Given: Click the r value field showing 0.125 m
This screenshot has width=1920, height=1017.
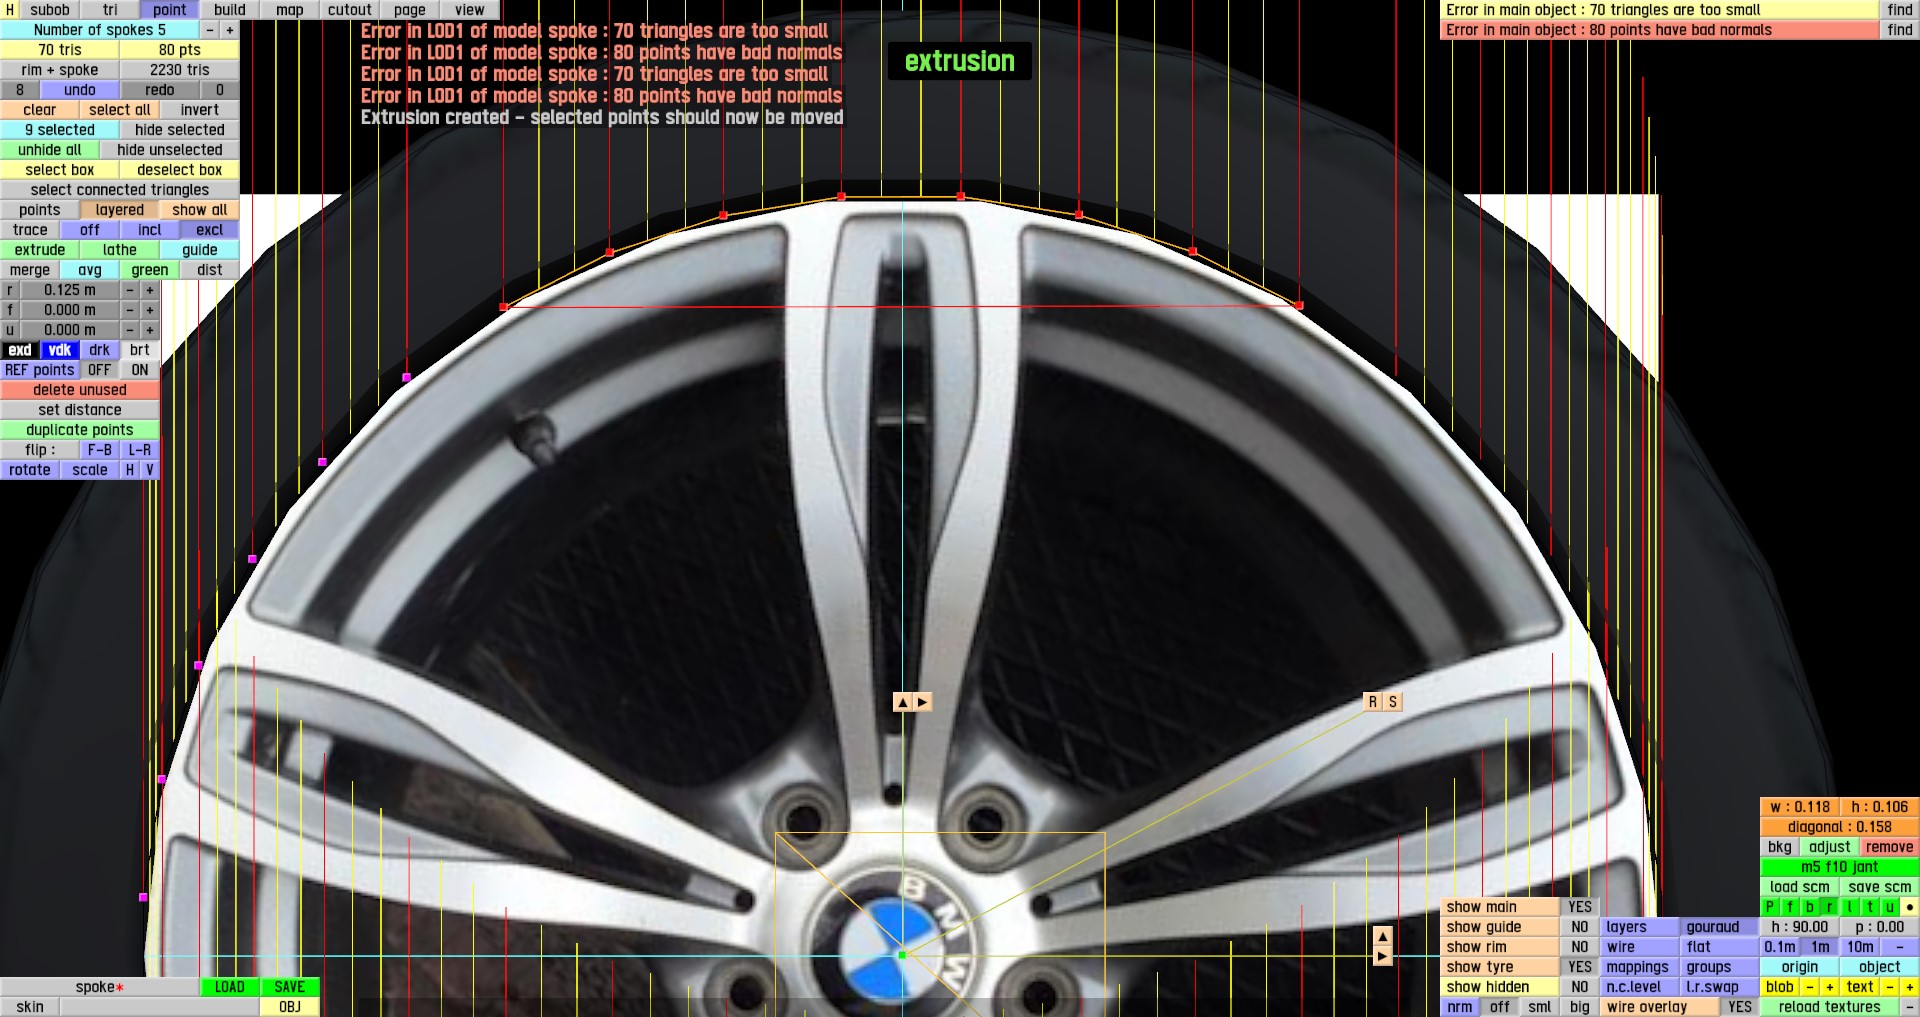Looking at the screenshot, I should click(x=70, y=290).
